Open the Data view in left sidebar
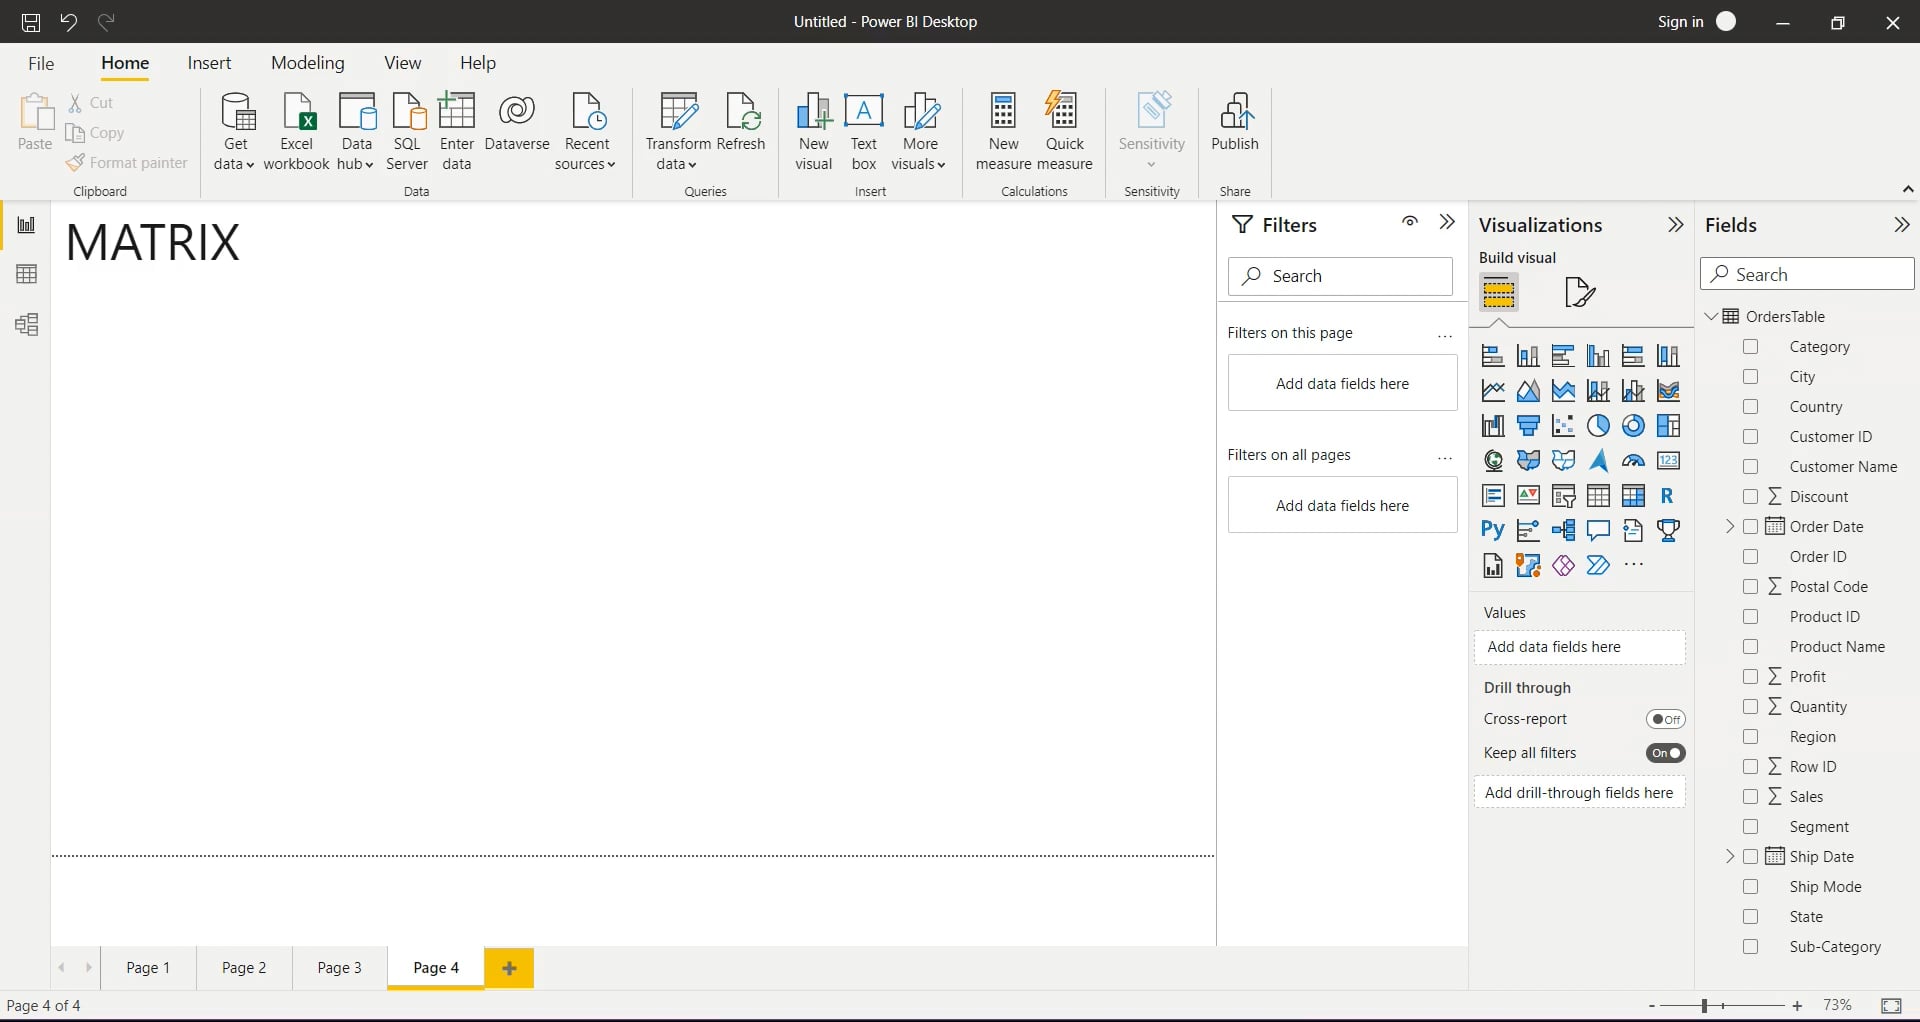 (x=27, y=274)
